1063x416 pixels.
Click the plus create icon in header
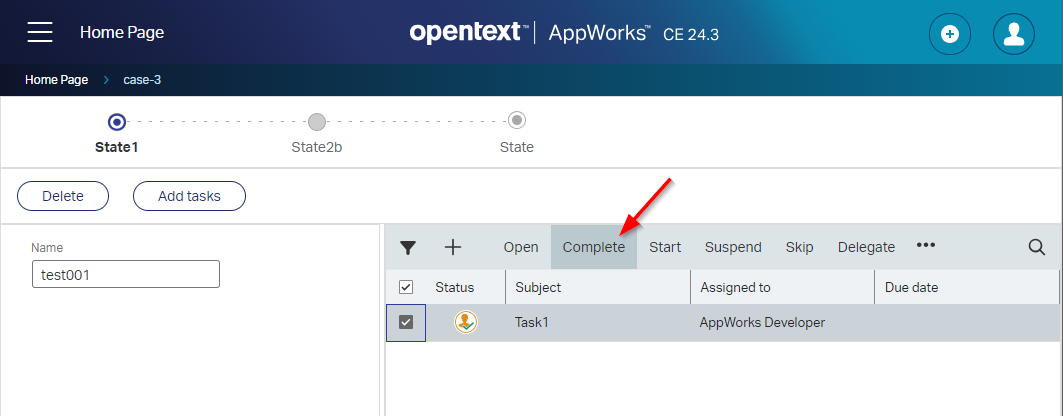(x=950, y=34)
